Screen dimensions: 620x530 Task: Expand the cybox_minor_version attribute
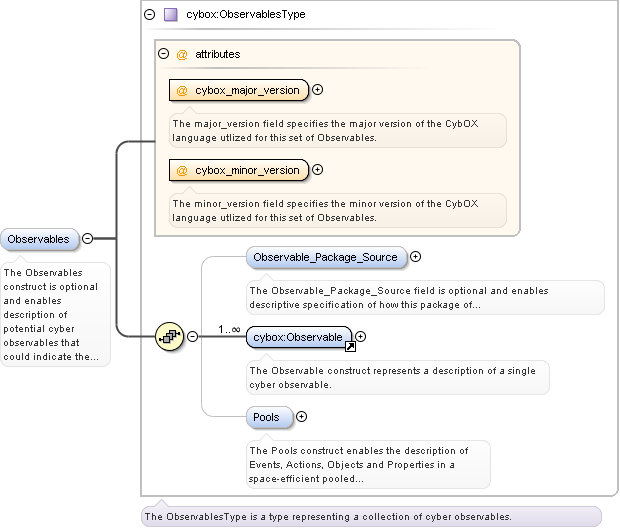318,170
